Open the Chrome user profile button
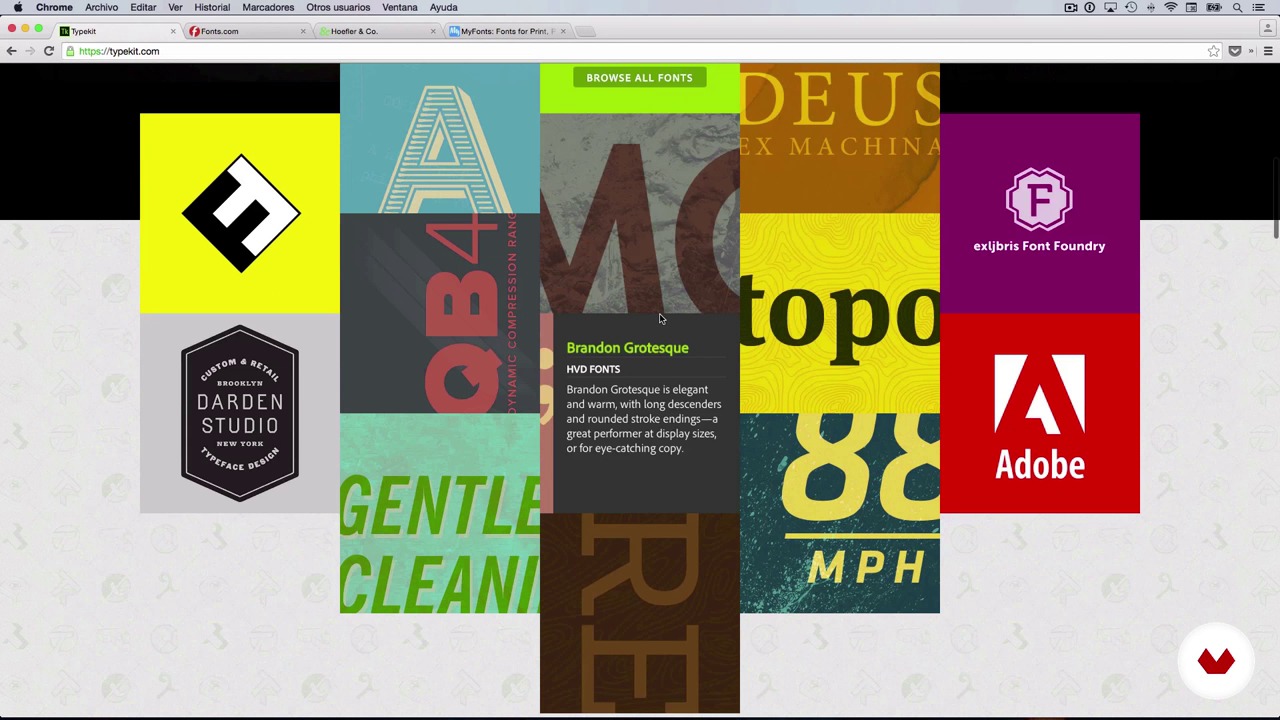The width and height of the screenshot is (1280, 720). 1269,30
